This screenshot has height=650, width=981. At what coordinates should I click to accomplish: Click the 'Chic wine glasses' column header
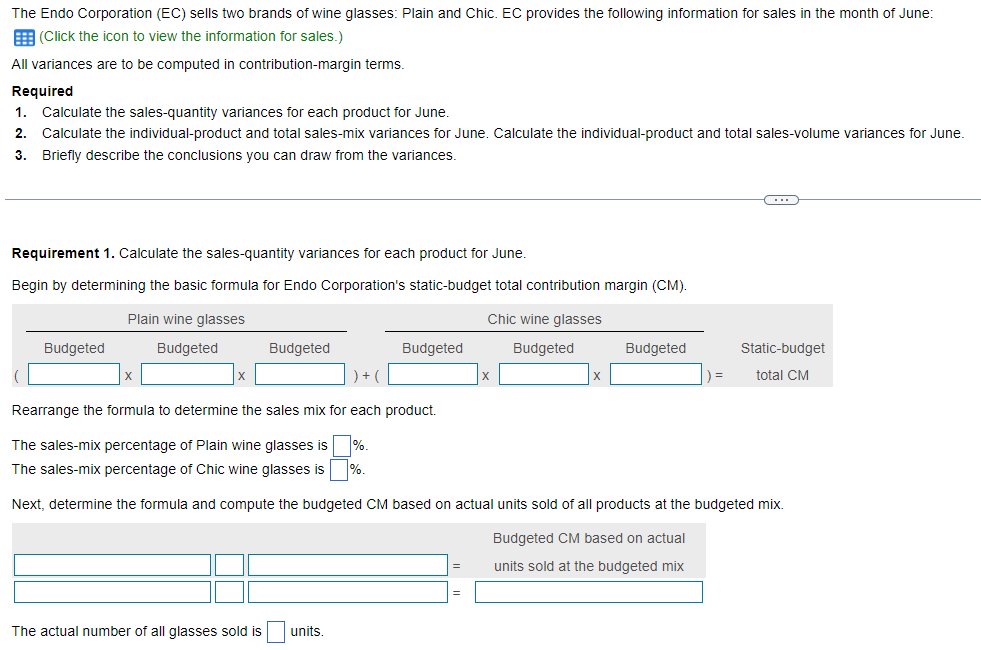[544, 319]
